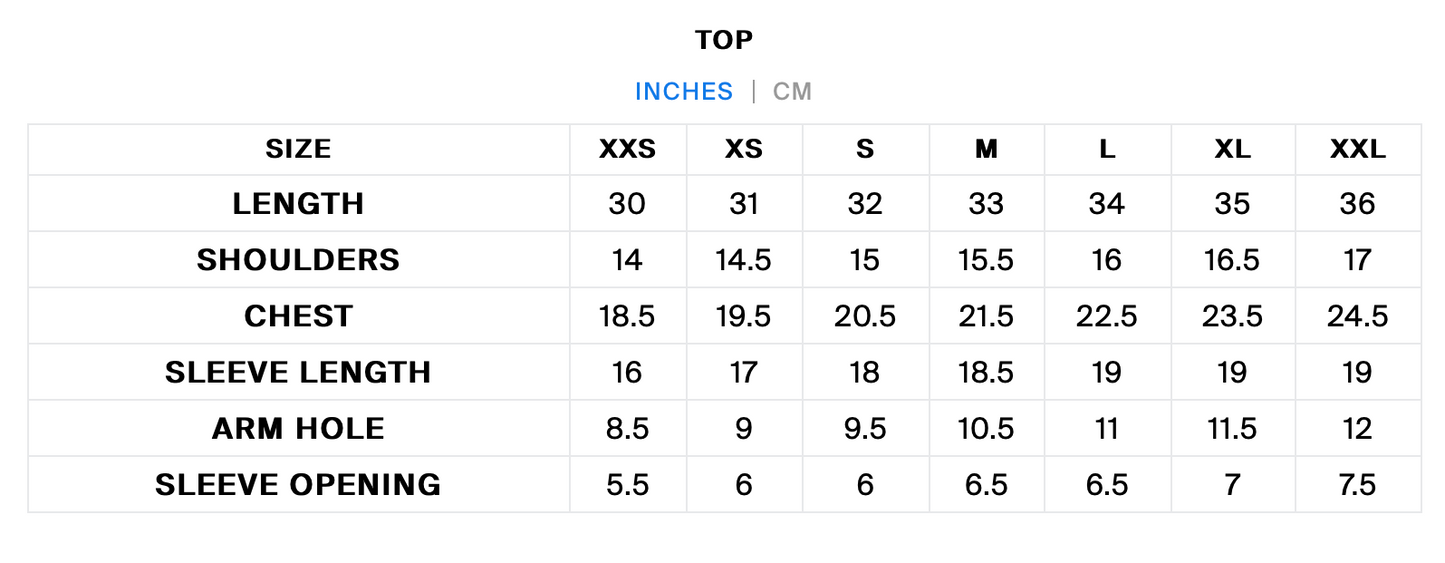Select the XXL column header
This screenshot has height=563, width=1445.
pos(1358,149)
